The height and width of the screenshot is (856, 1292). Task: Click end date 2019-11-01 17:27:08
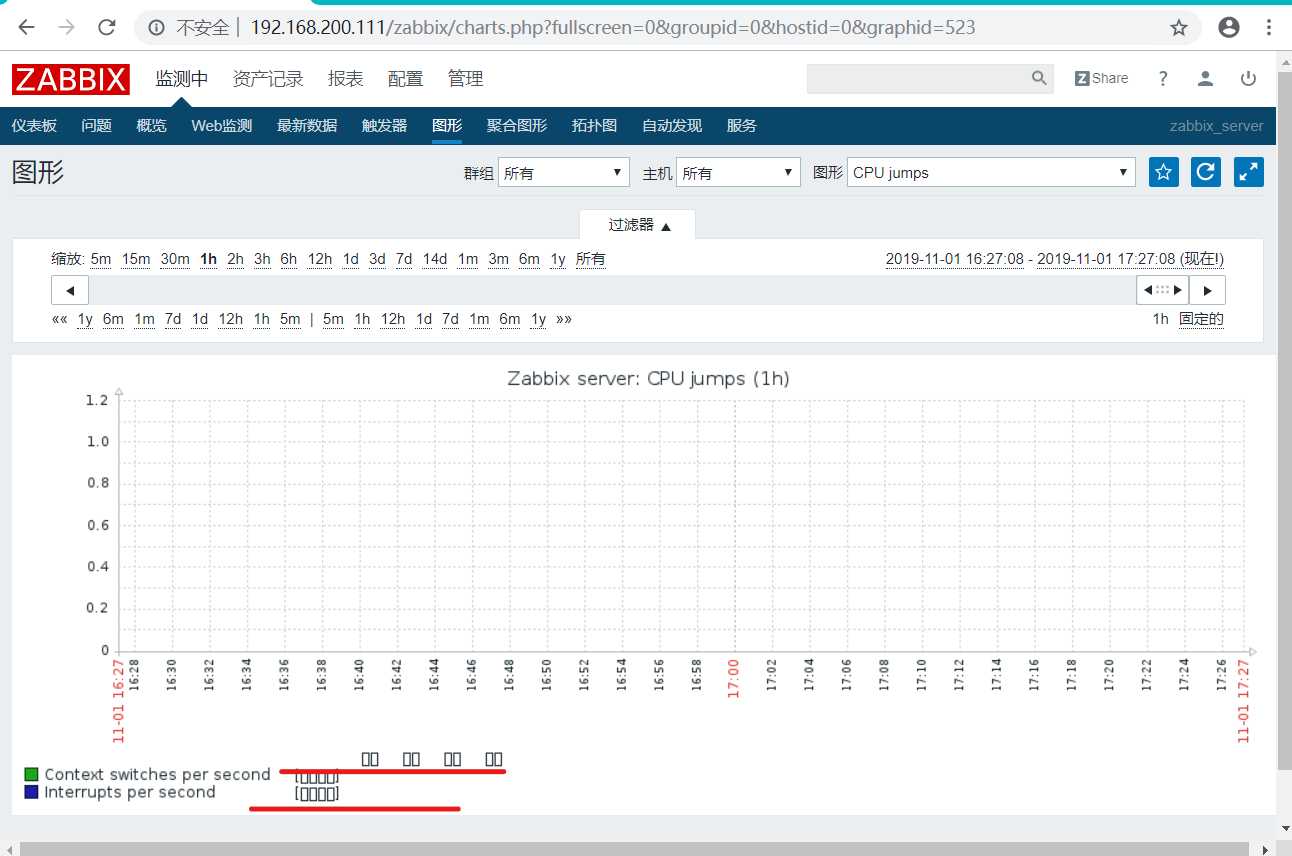(x=1107, y=259)
